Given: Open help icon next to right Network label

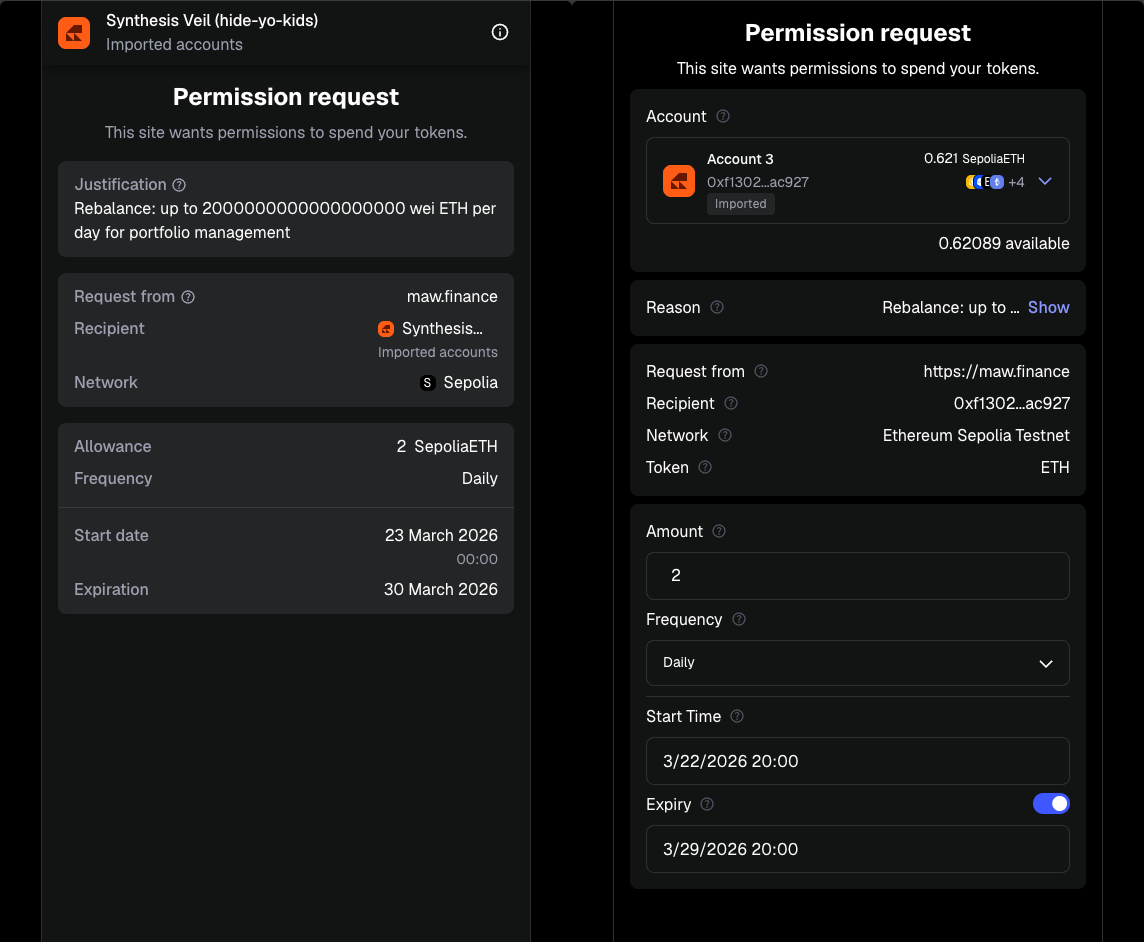Looking at the screenshot, I should pos(724,436).
